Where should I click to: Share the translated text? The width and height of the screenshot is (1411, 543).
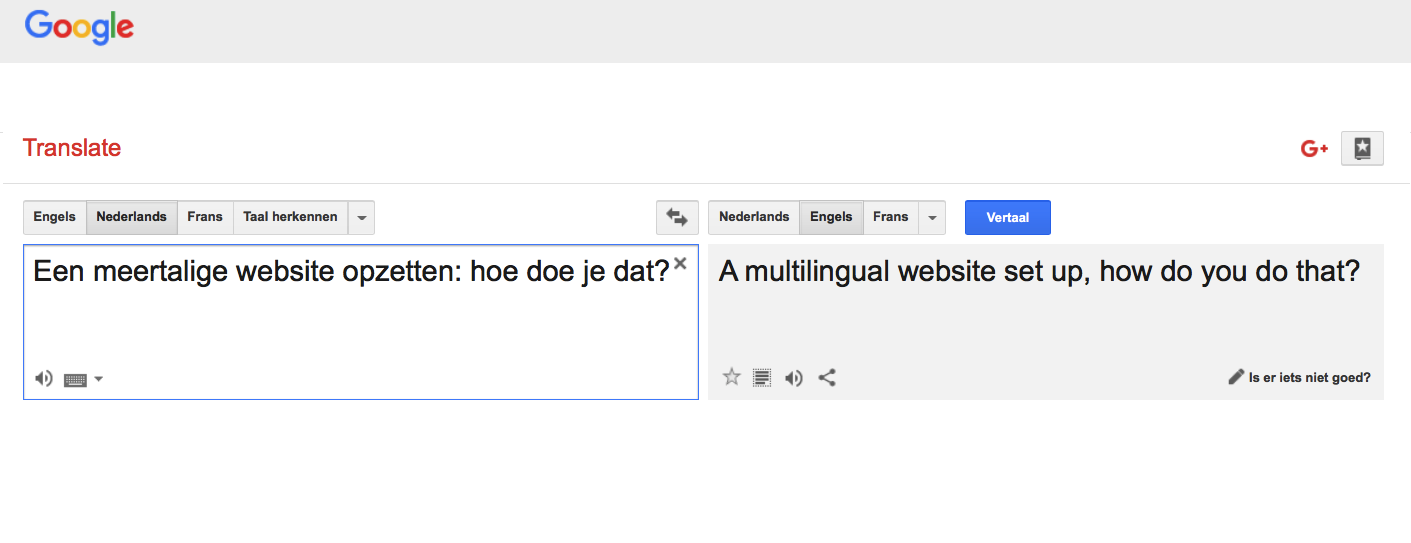(x=827, y=377)
